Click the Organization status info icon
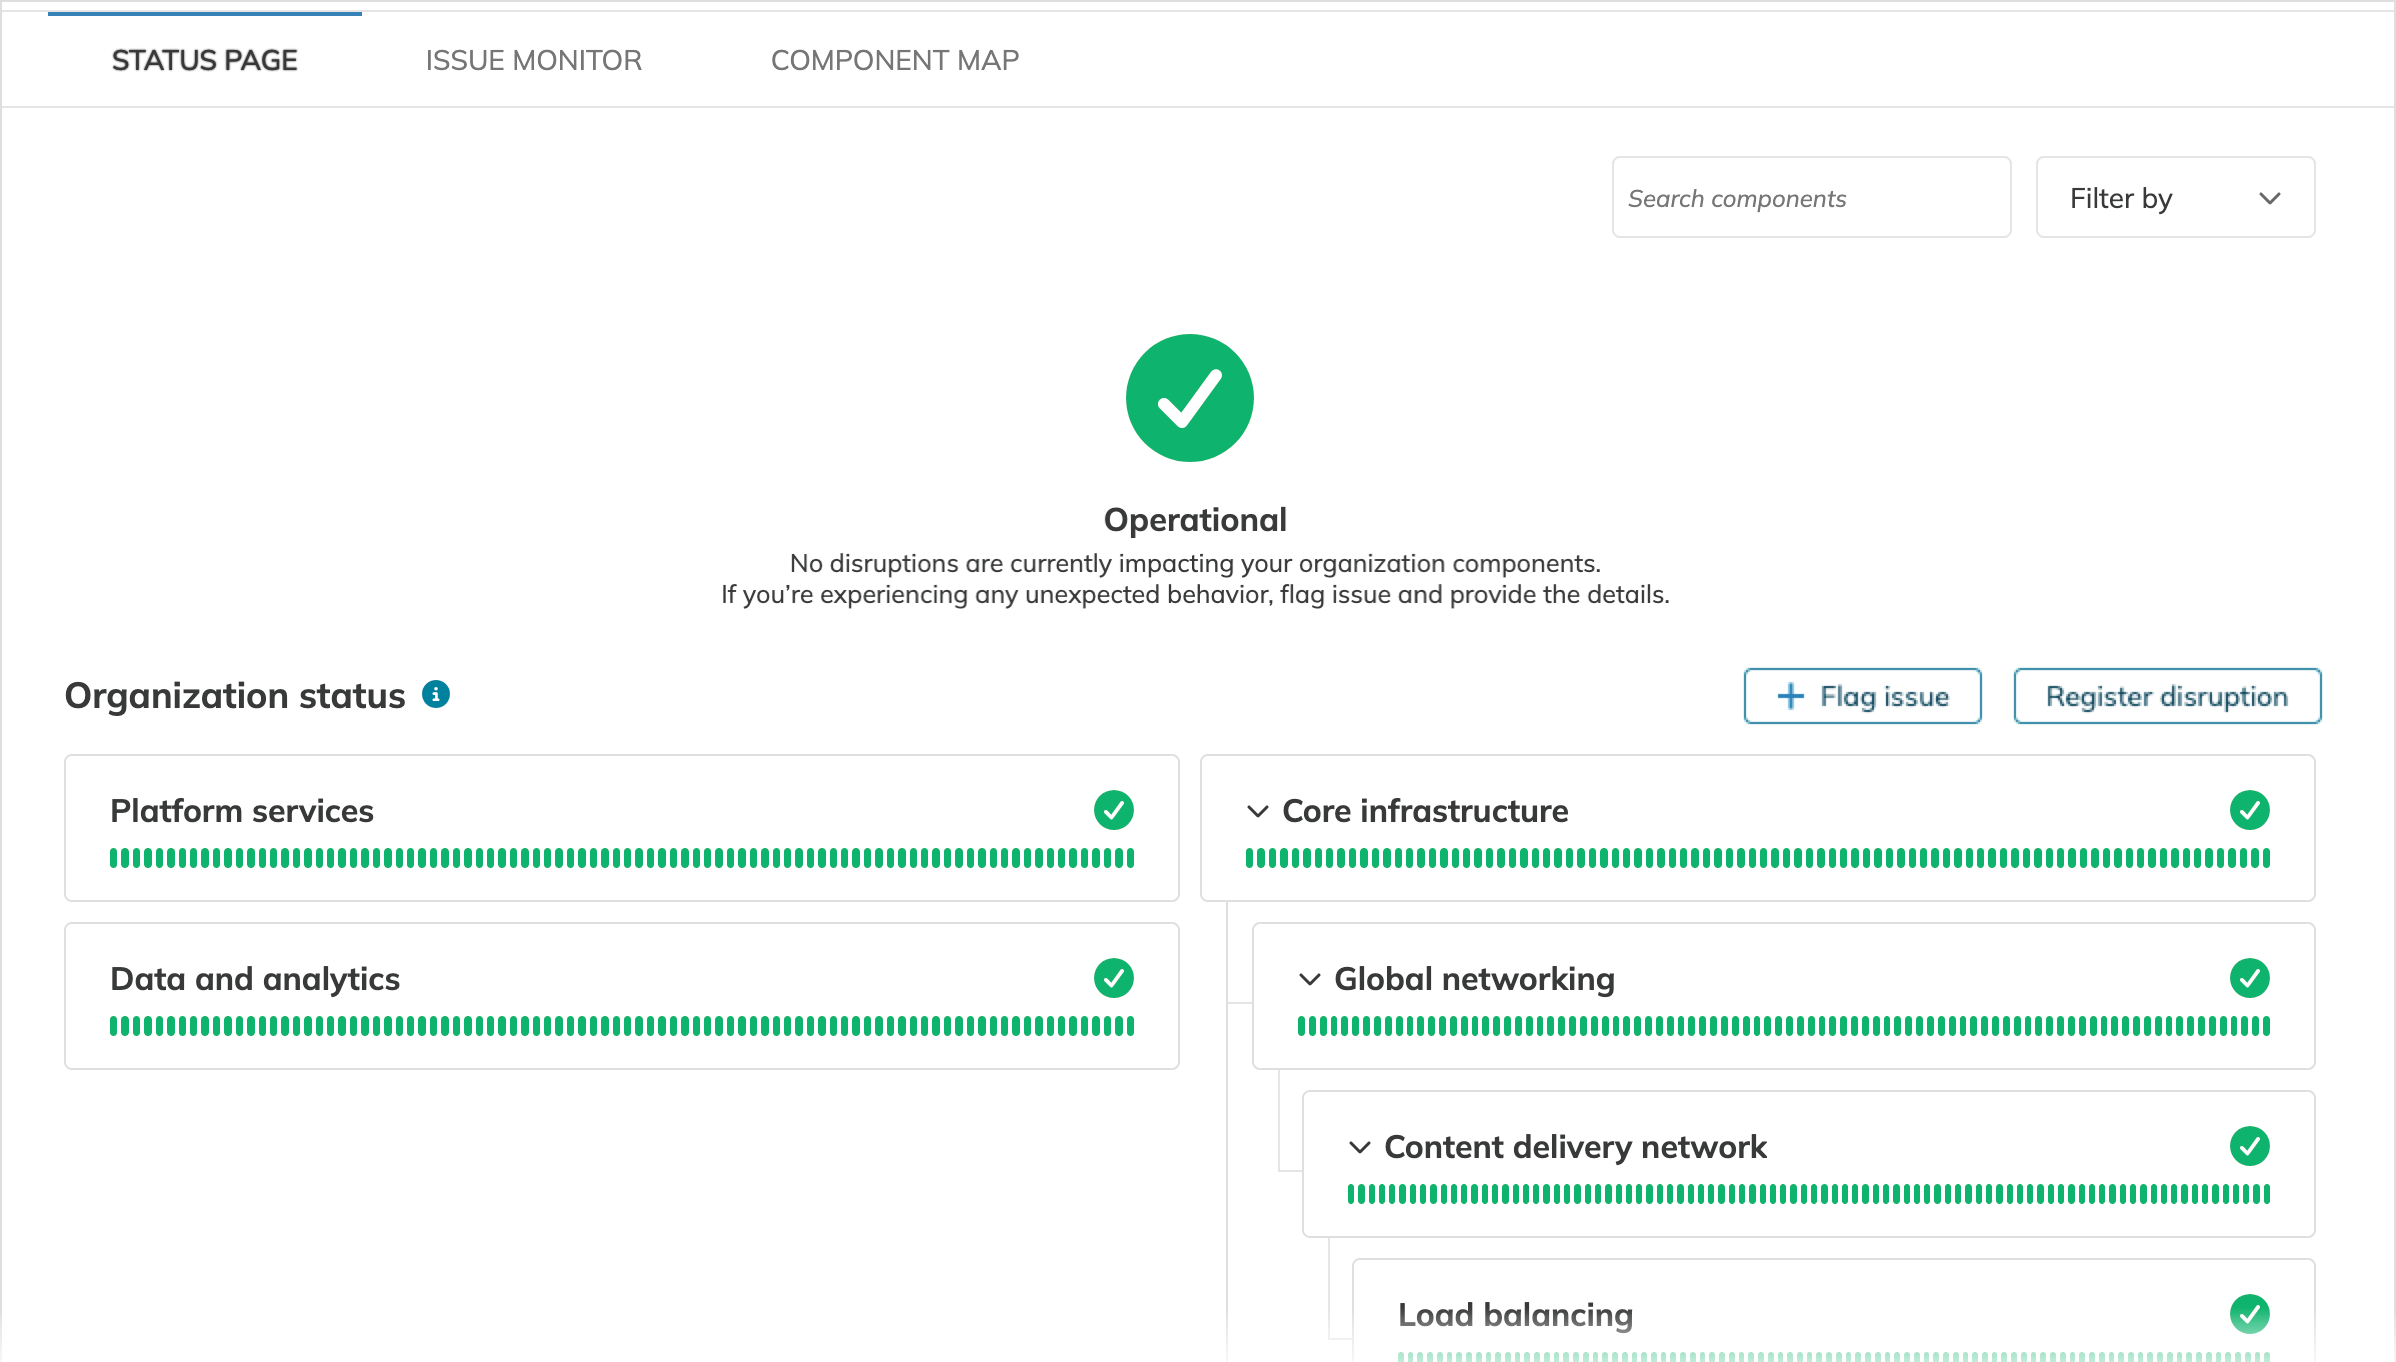 tap(436, 694)
